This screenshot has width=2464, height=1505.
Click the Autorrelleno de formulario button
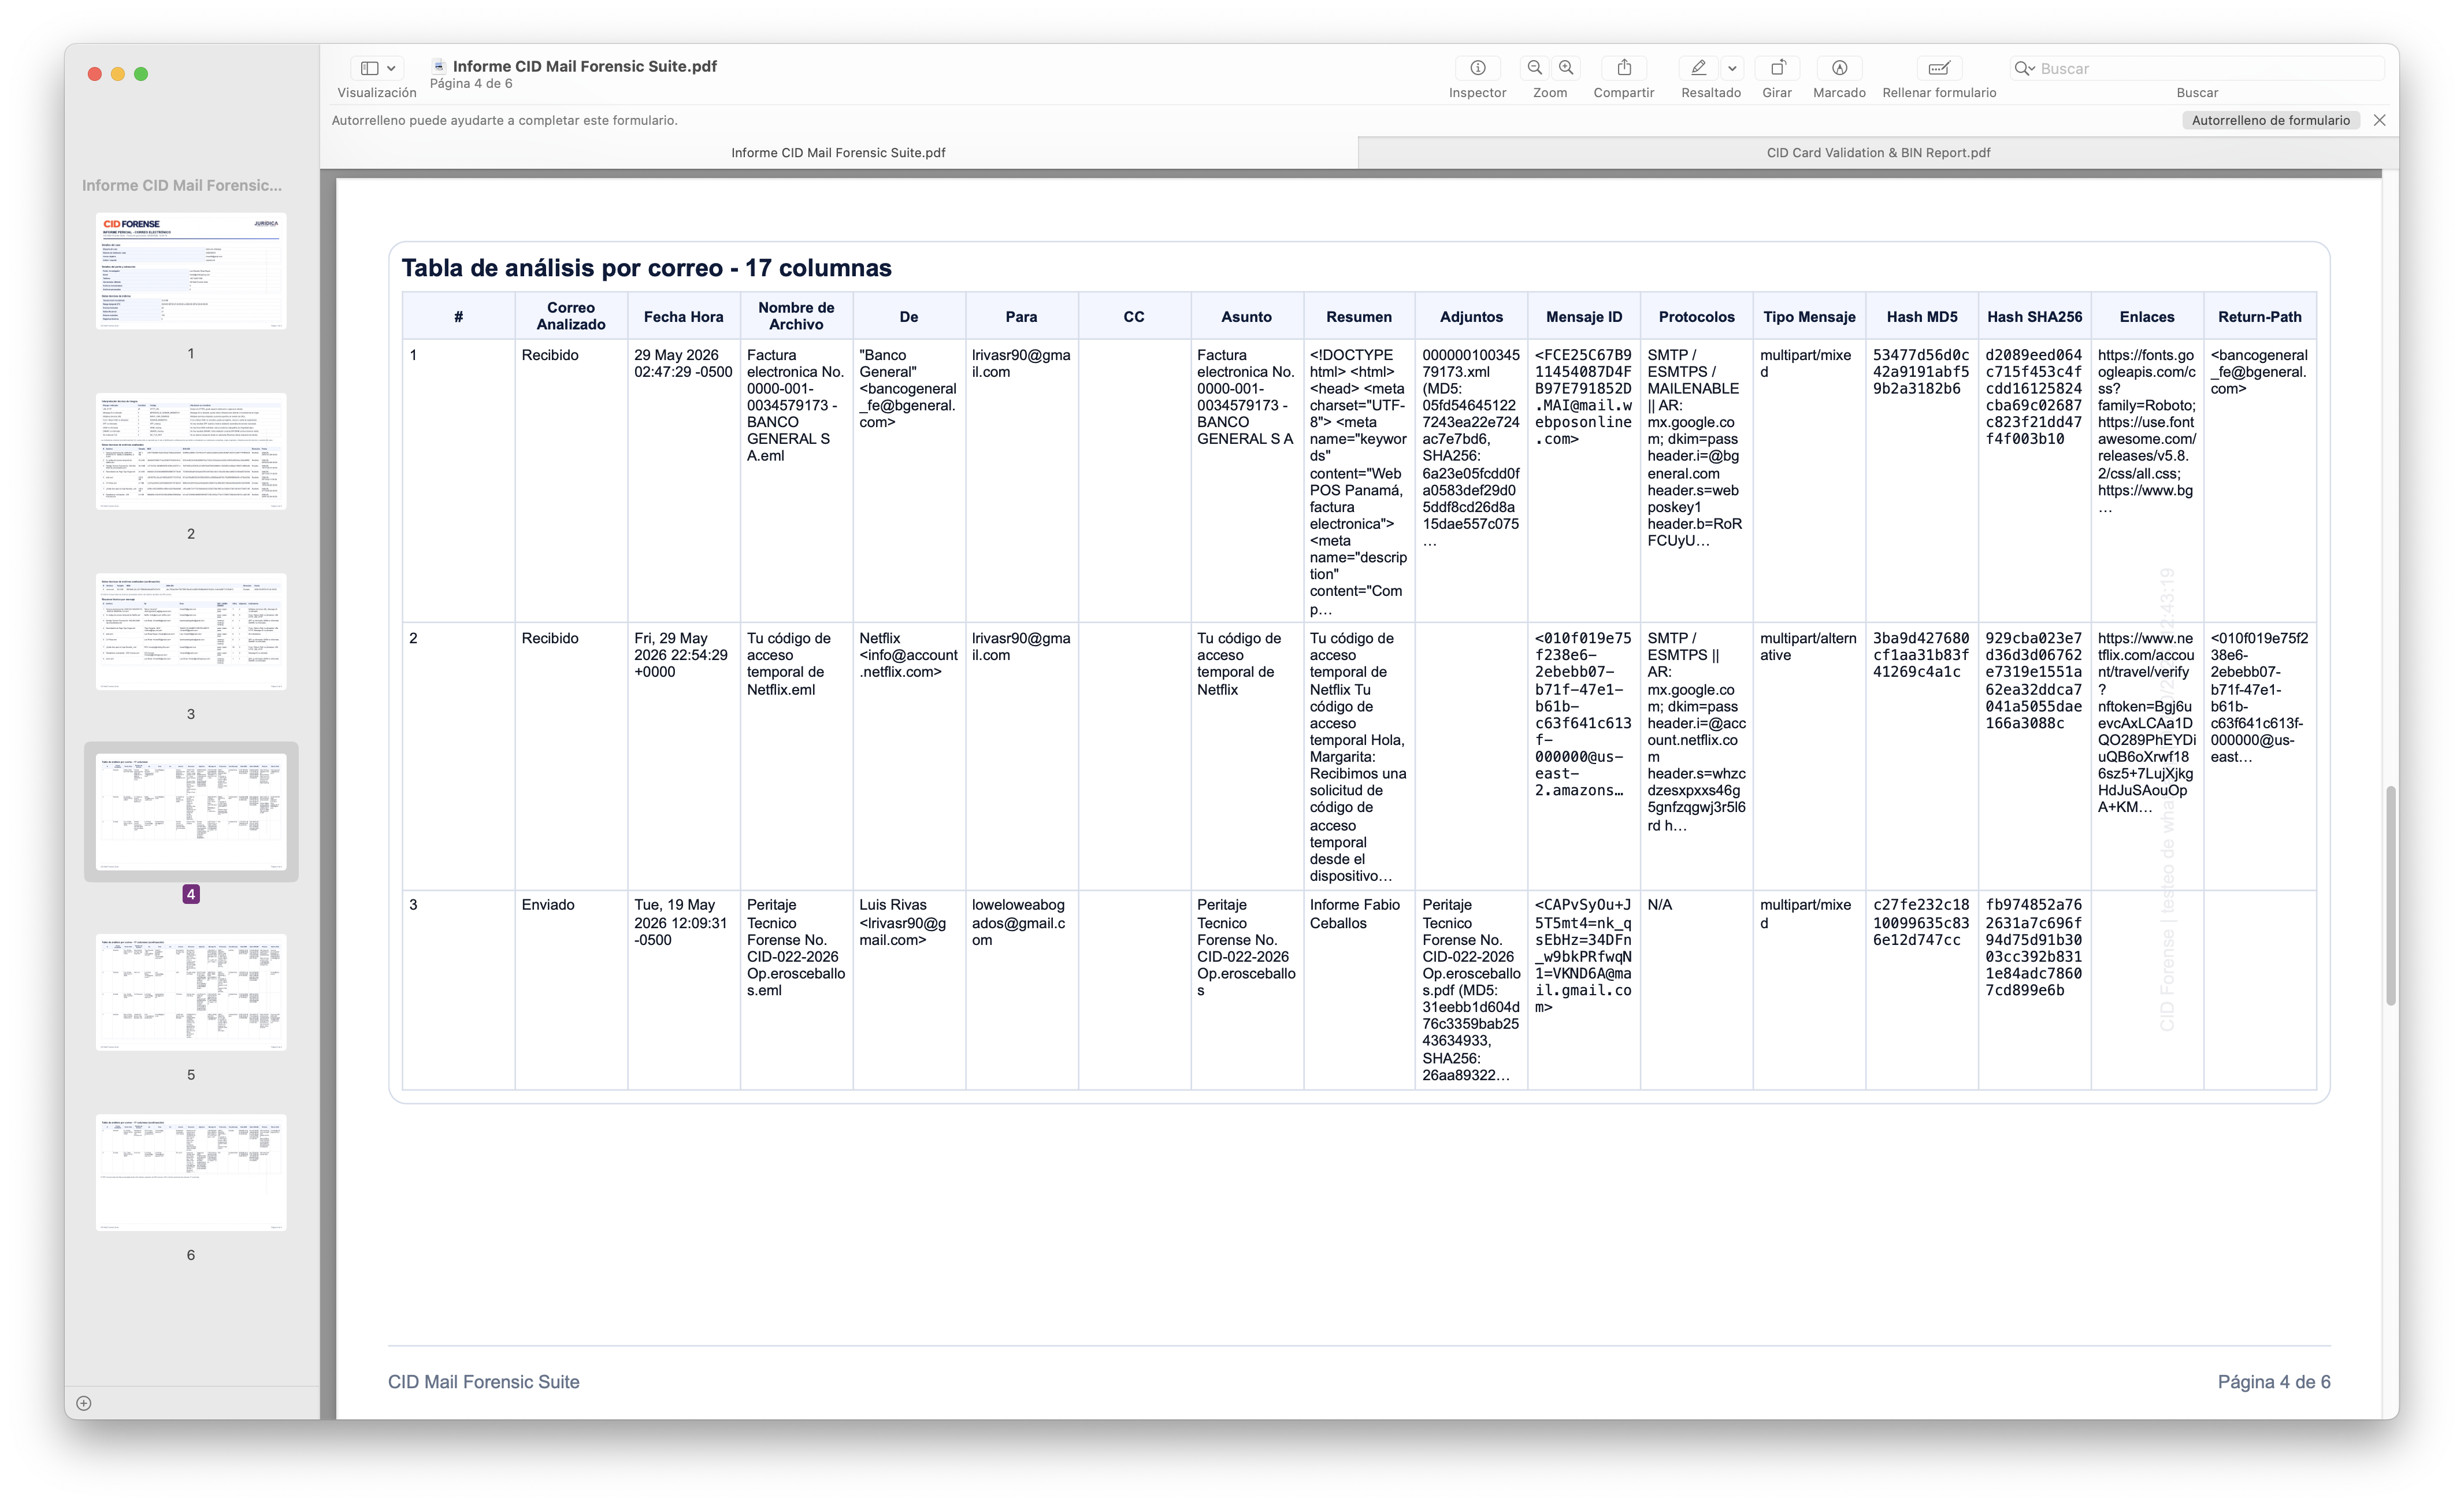click(x=2271, y=120)
